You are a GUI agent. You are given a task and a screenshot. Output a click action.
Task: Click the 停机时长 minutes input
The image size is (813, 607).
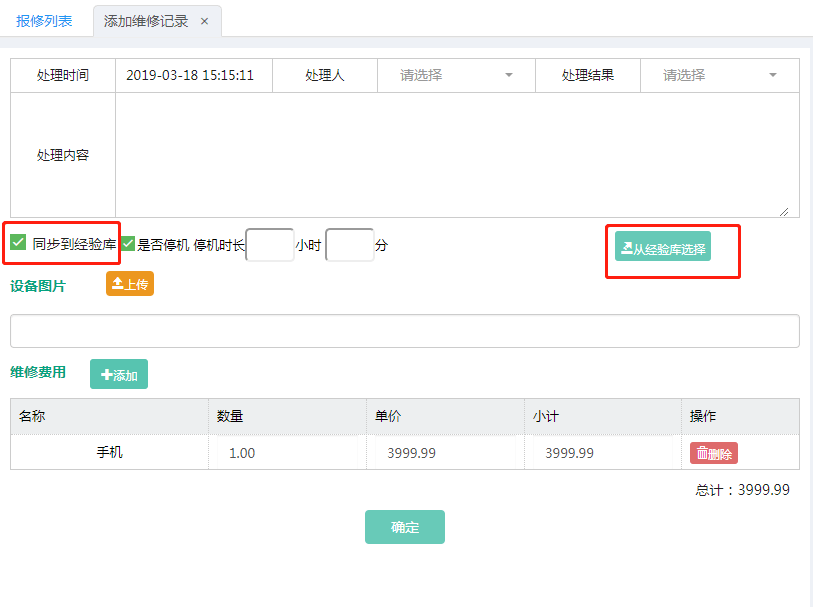(349, 245)
